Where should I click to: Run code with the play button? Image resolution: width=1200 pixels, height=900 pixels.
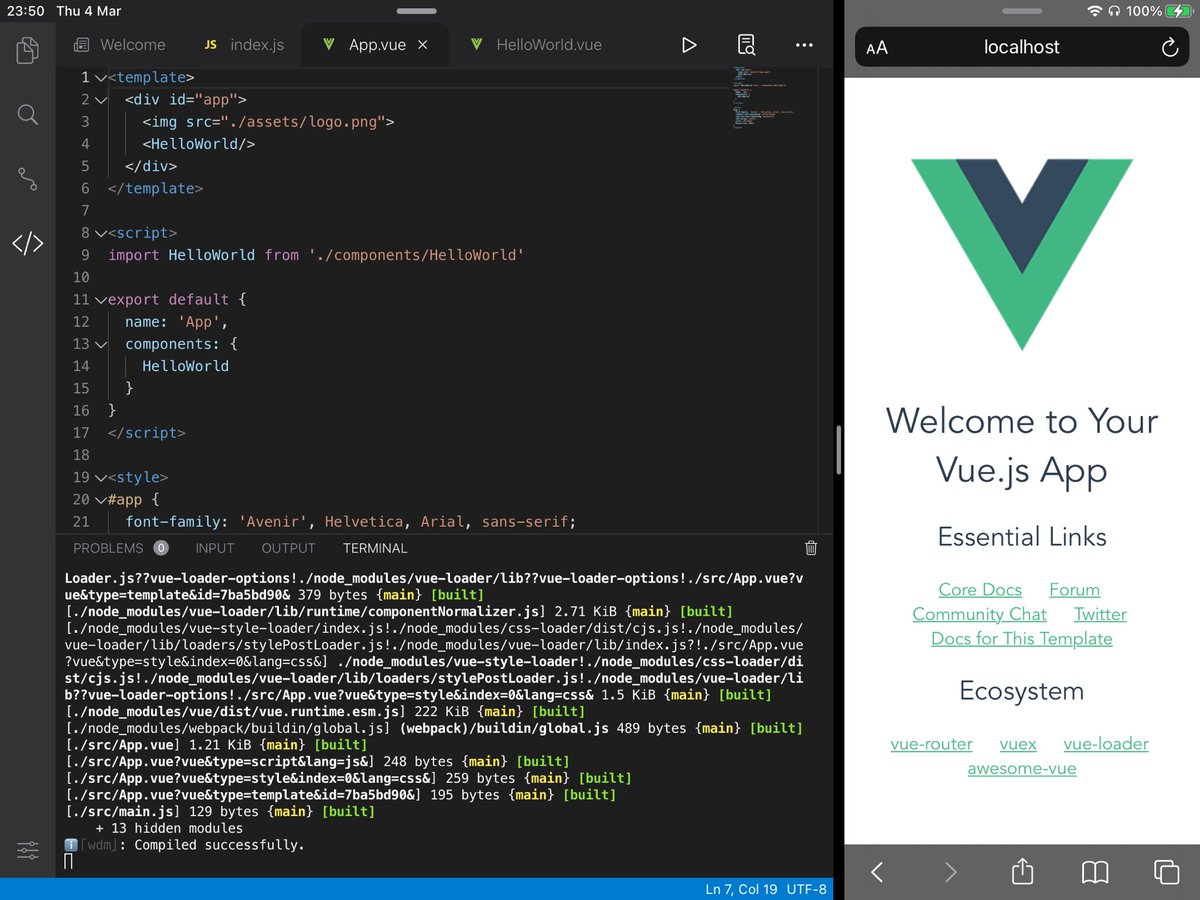tap(689, 45)
